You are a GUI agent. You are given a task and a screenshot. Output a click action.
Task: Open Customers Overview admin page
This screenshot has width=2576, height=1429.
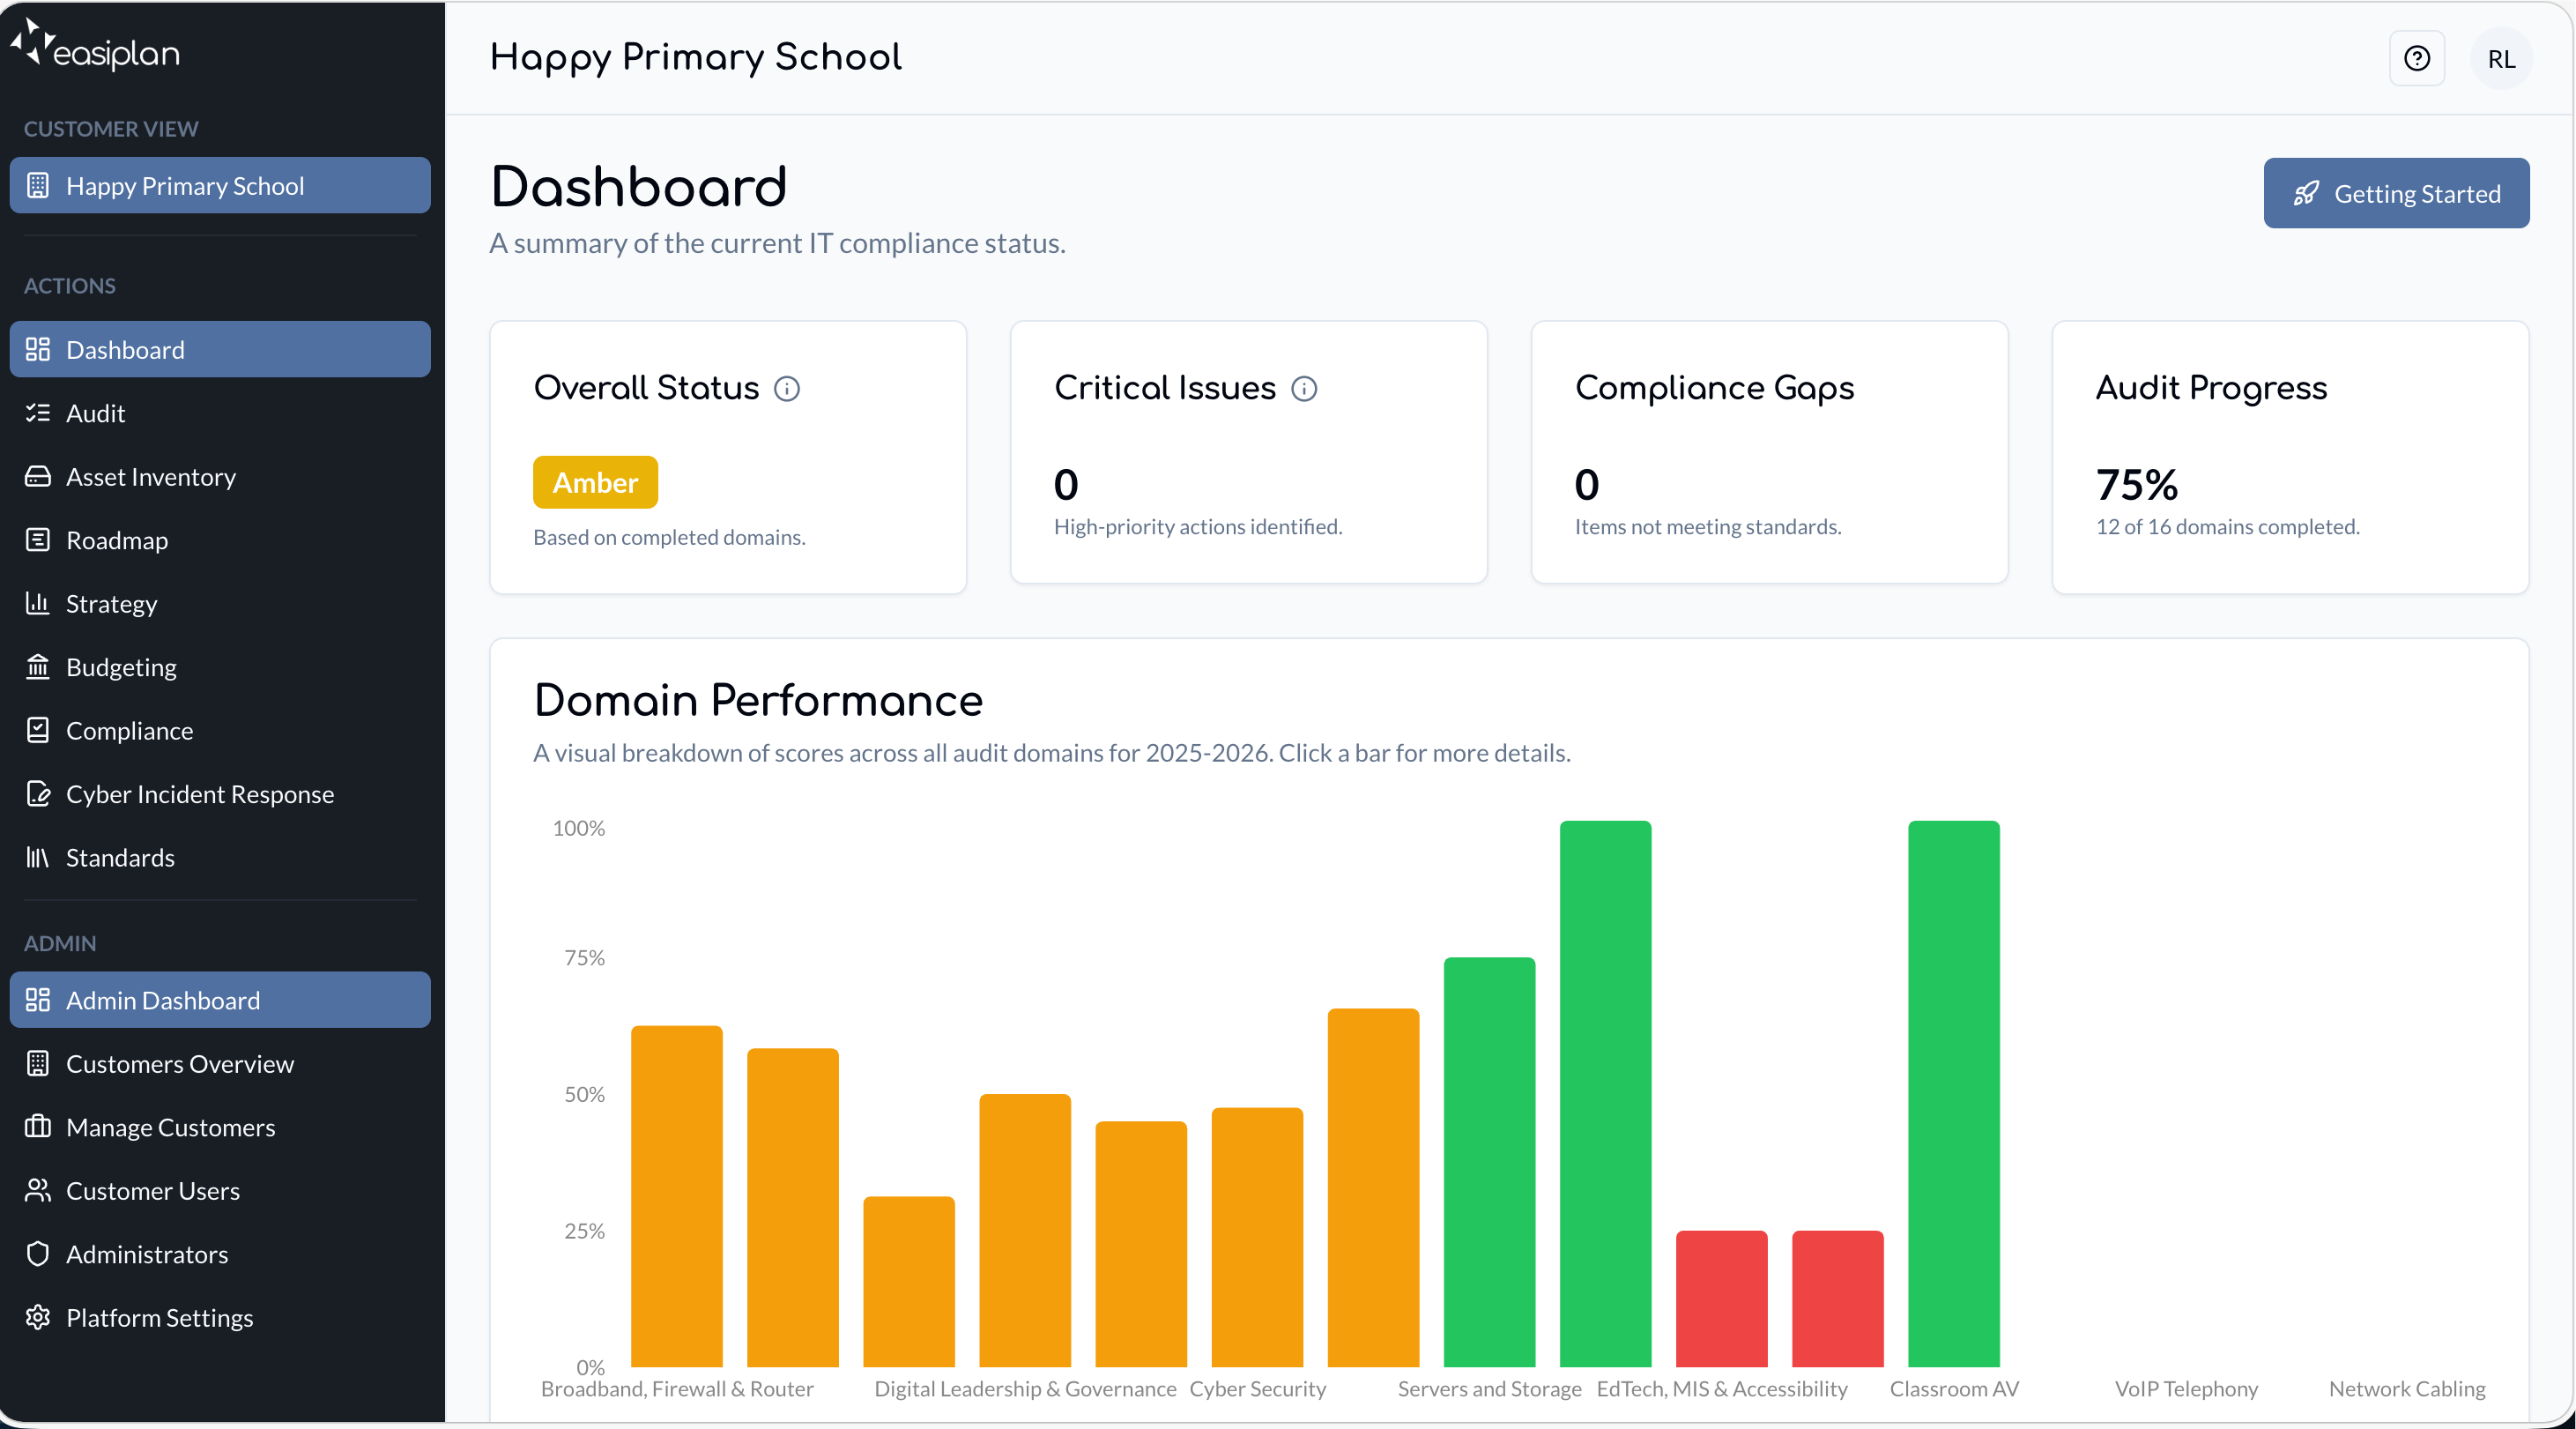click(x=220, y=1063)
